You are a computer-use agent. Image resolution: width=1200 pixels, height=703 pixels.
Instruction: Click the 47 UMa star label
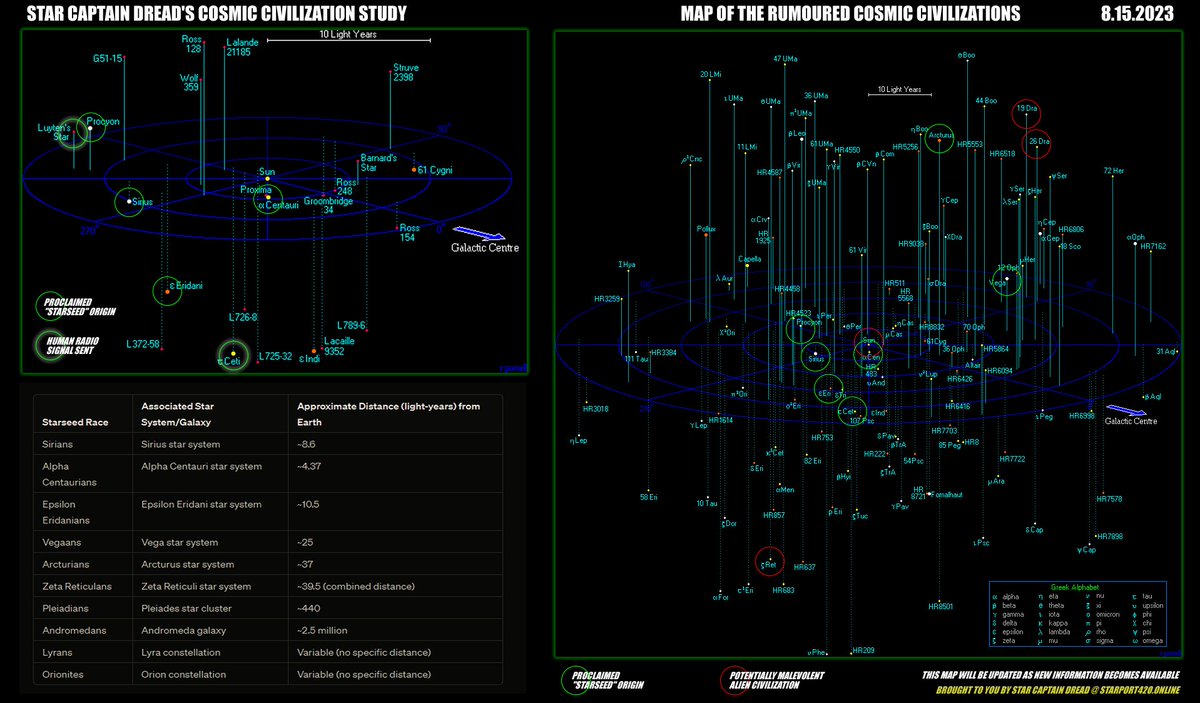pyautogui.click(x=785, y=59)
